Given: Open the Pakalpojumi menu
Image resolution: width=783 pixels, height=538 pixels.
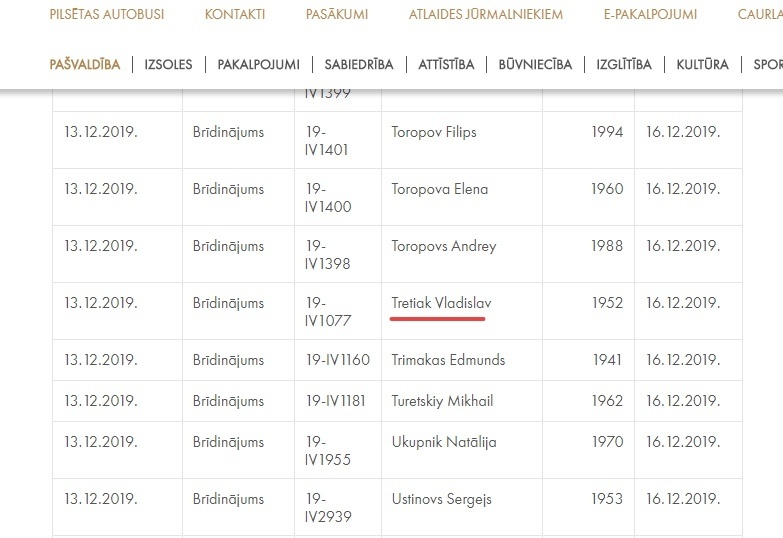Looking at the screenshot, I should (x=258, y=64).
